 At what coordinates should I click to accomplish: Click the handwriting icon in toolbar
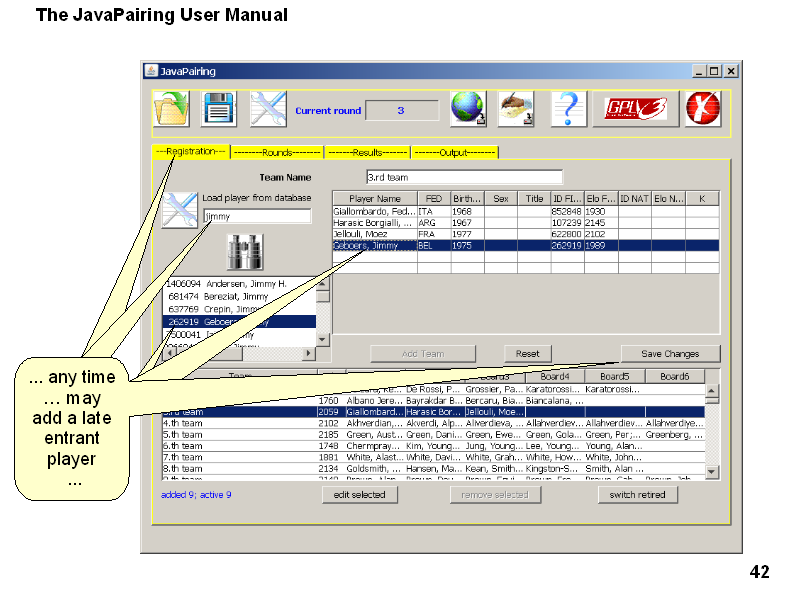pyautogui.click(x=516, y=109)
